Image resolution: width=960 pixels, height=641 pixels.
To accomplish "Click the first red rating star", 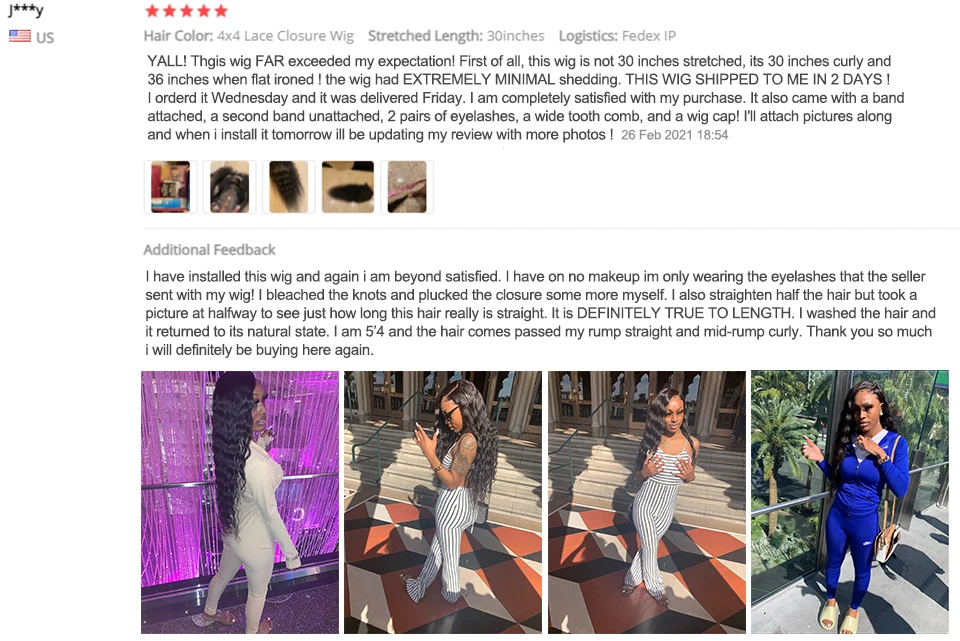I will [x=152, y=10].
